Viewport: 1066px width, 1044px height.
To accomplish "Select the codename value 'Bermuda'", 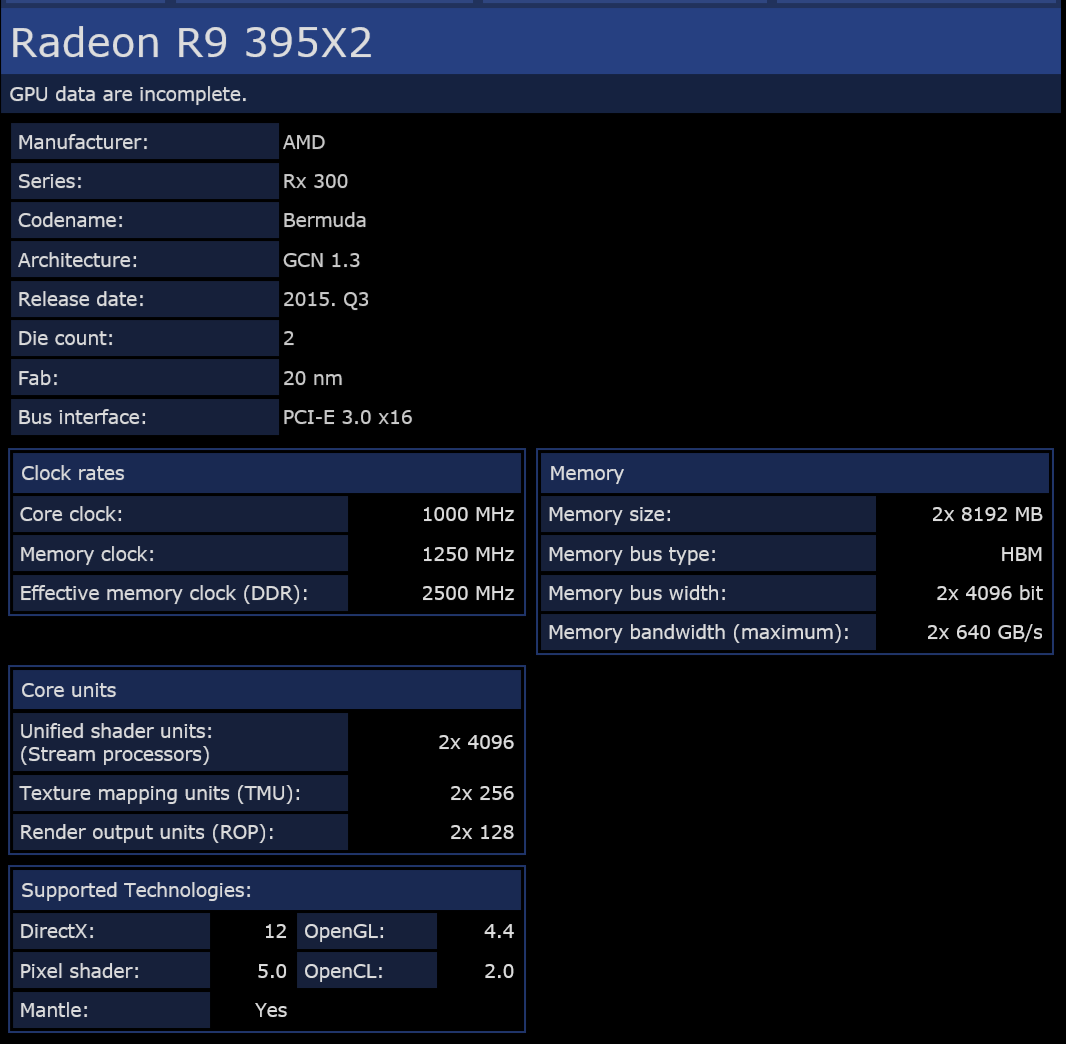I will tap(324, 220).
